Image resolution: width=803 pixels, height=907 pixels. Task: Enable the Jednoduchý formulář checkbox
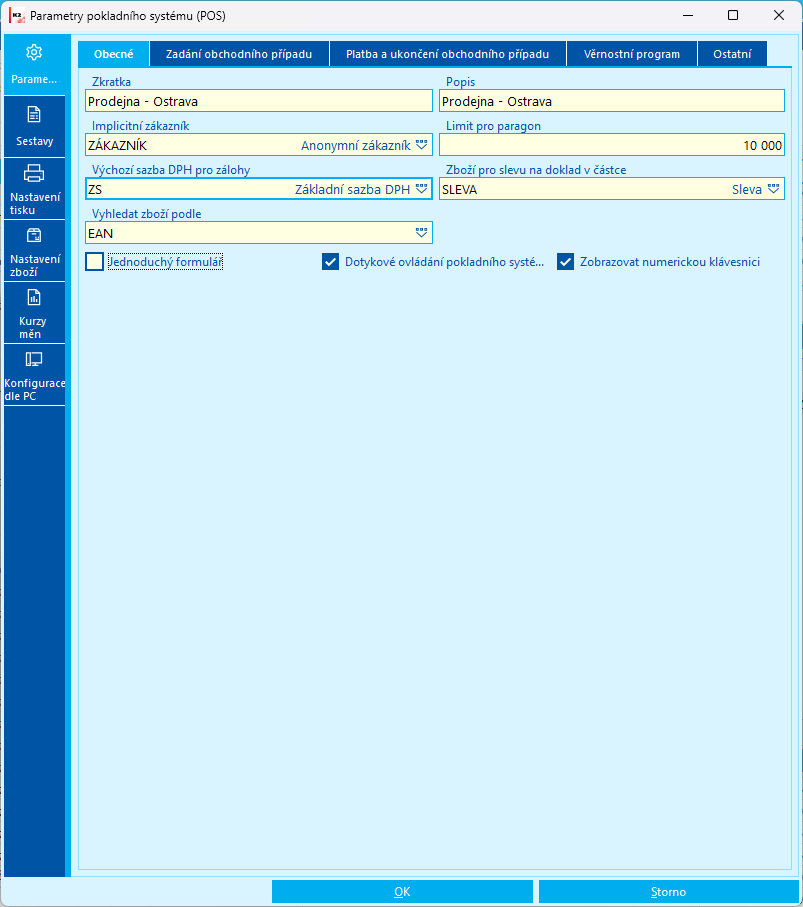(x=94, y=262)
